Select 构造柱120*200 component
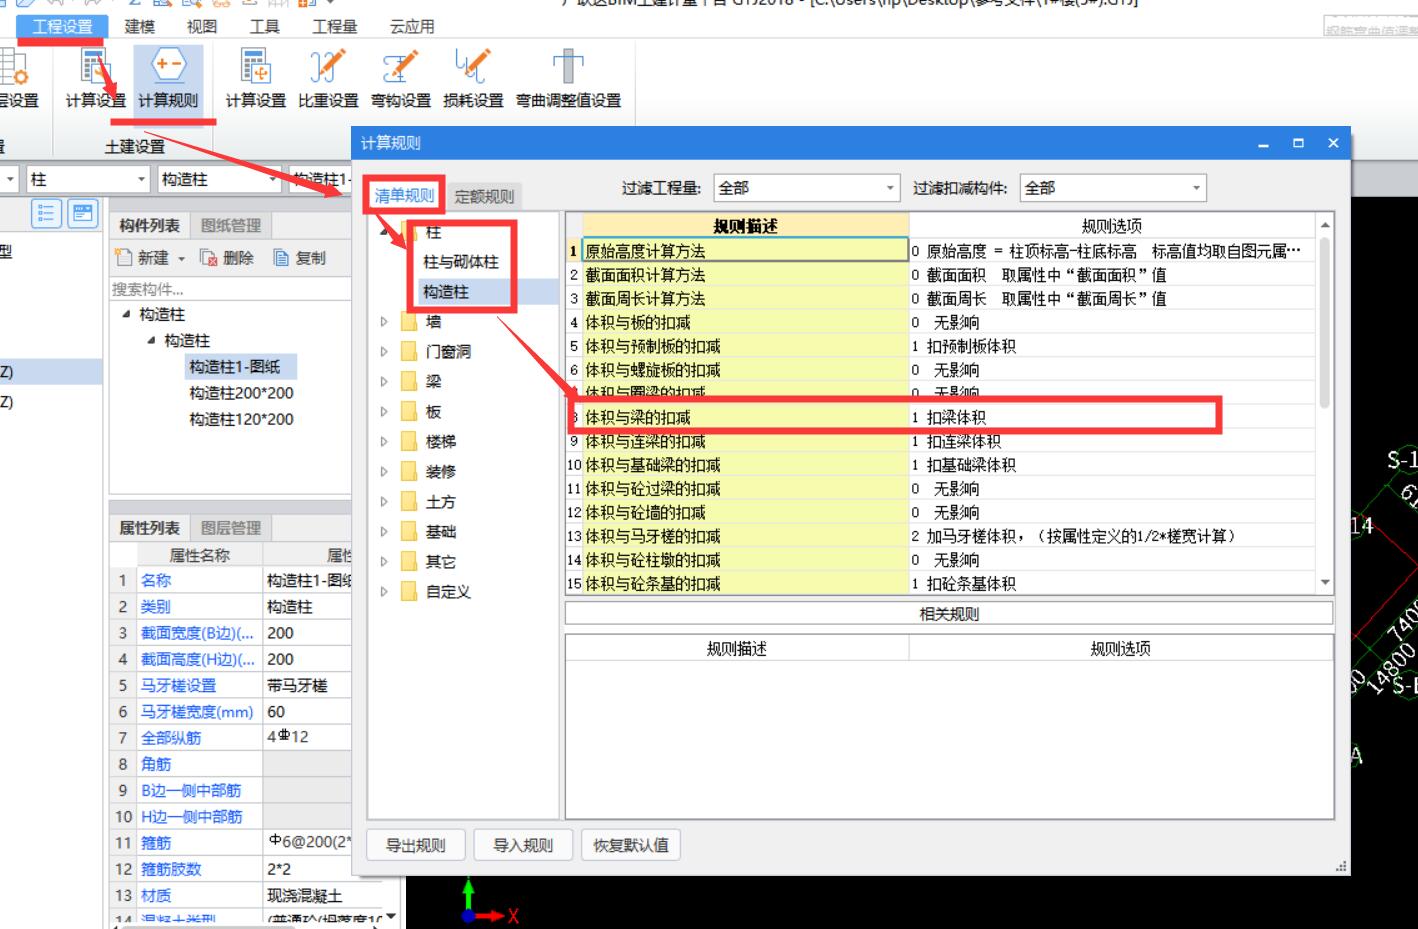 coord(241,419)
